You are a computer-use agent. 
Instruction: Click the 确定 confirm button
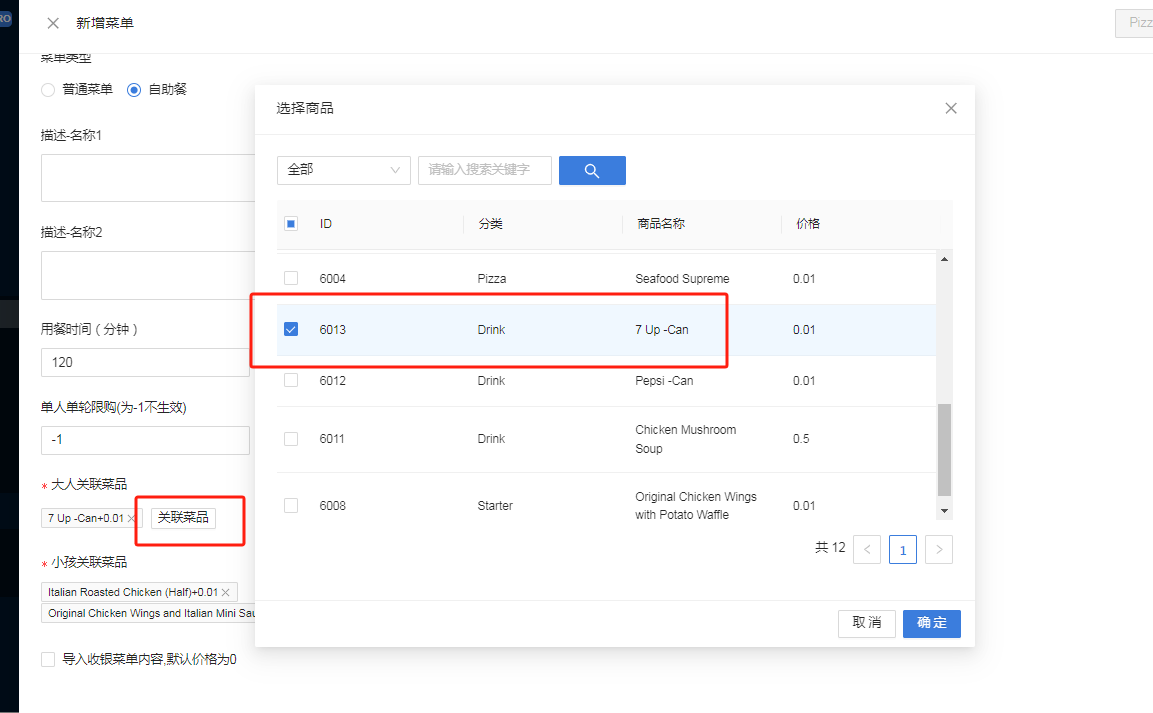pos(932,623)
